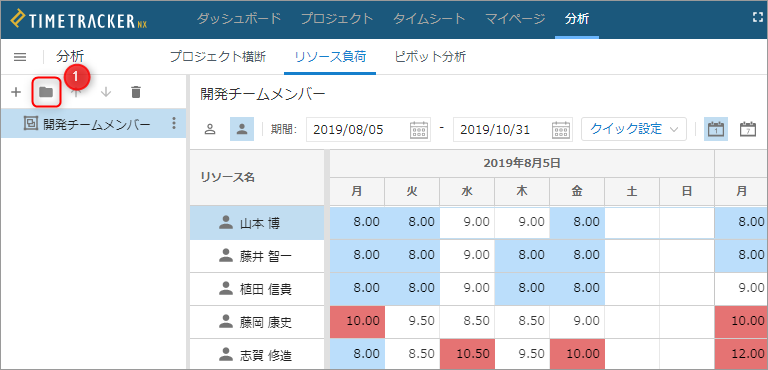Click 藤井 智一's 9.00 Wednesday cell
The image size is (768, 370).
(x=467, y=256)
